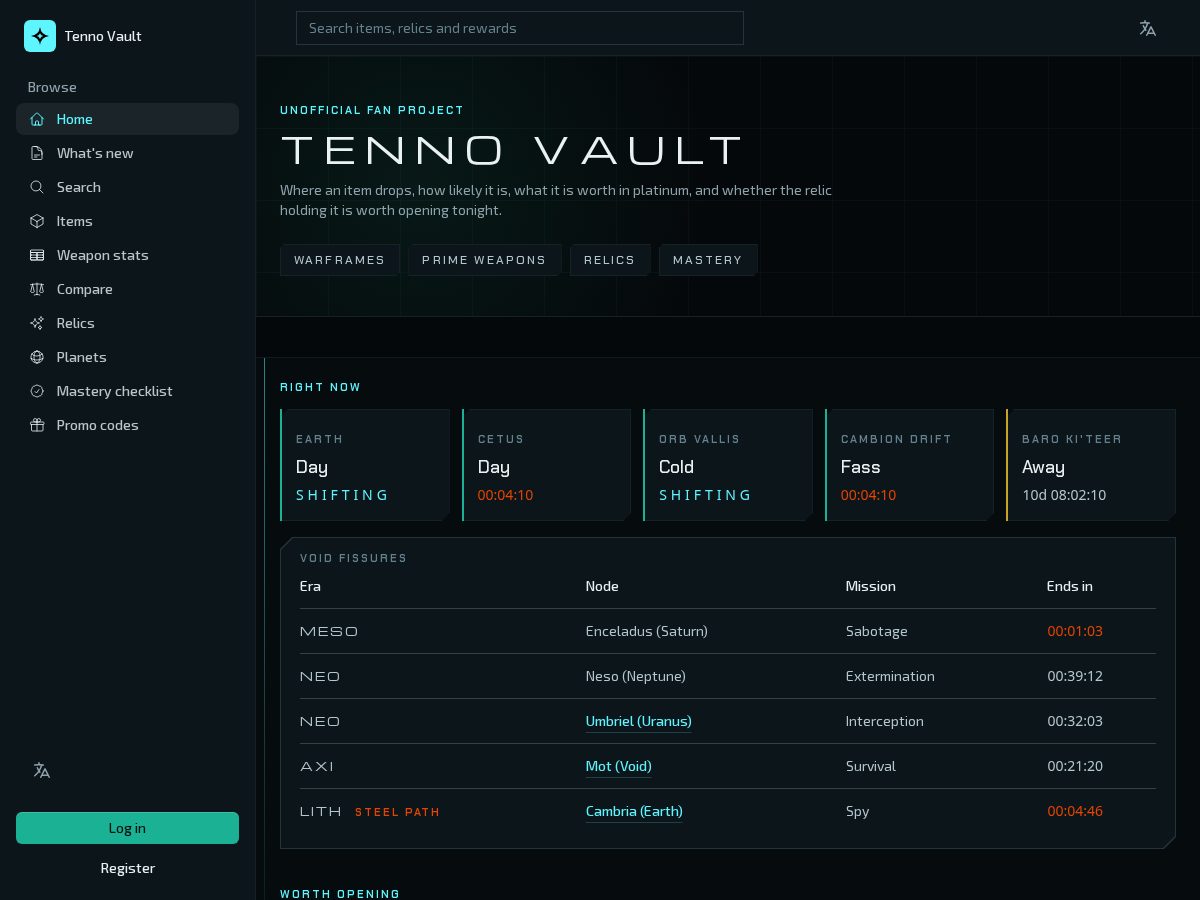Select the Cambion Drift cycle card
1200x900 pixels.
tap(909, 465)
